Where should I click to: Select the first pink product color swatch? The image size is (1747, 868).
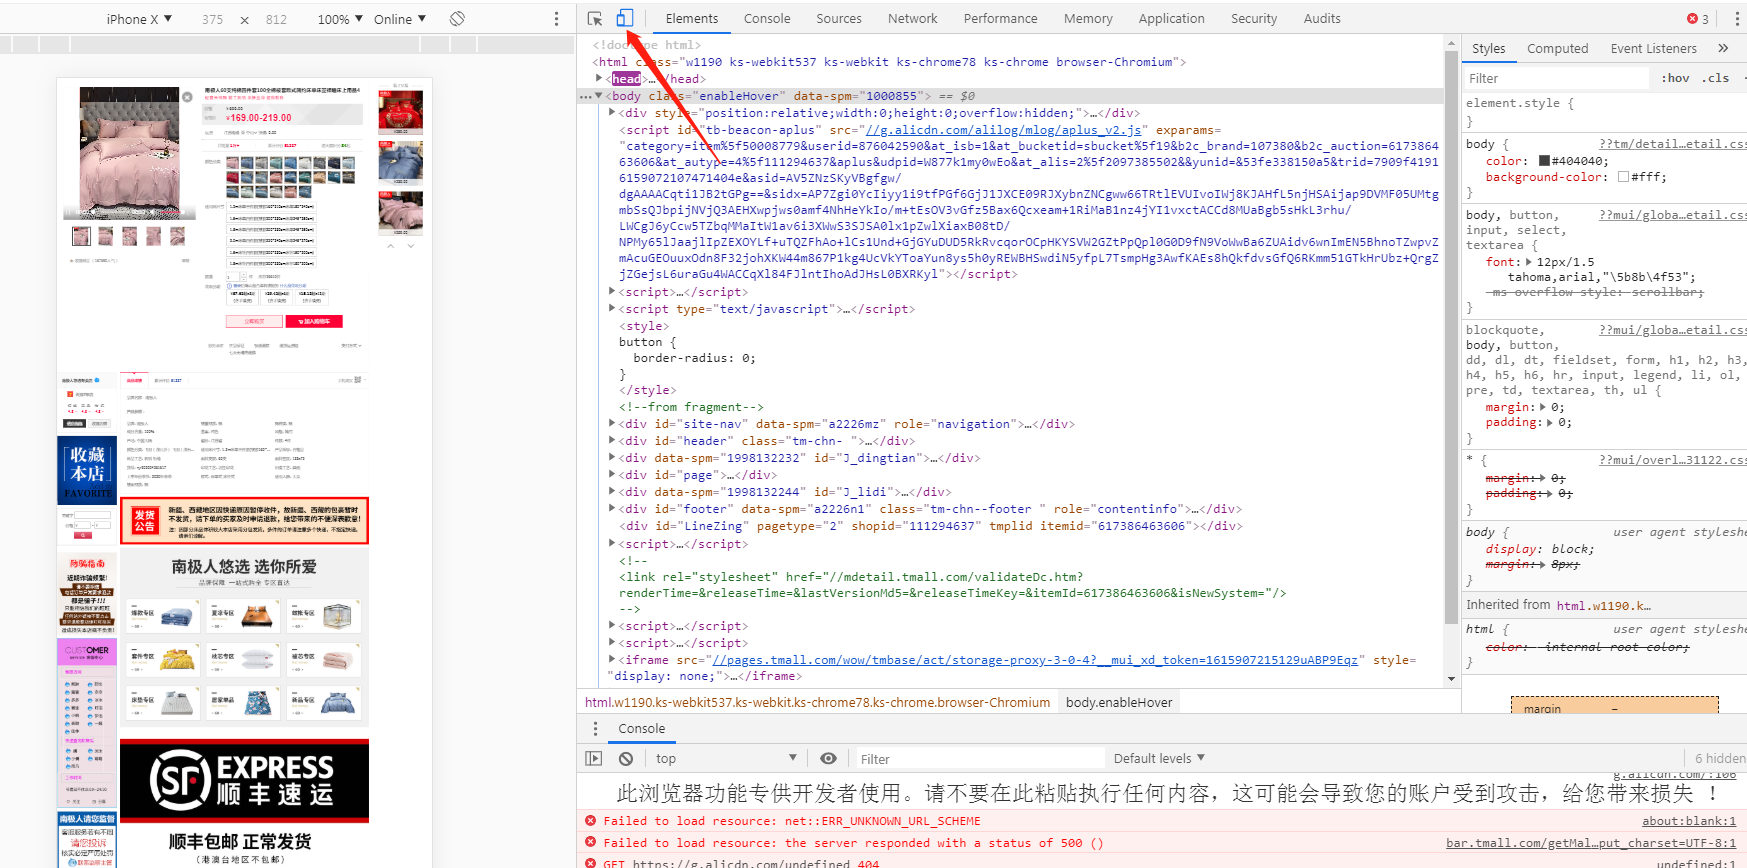pyautogui.click(x=232, y=163)
